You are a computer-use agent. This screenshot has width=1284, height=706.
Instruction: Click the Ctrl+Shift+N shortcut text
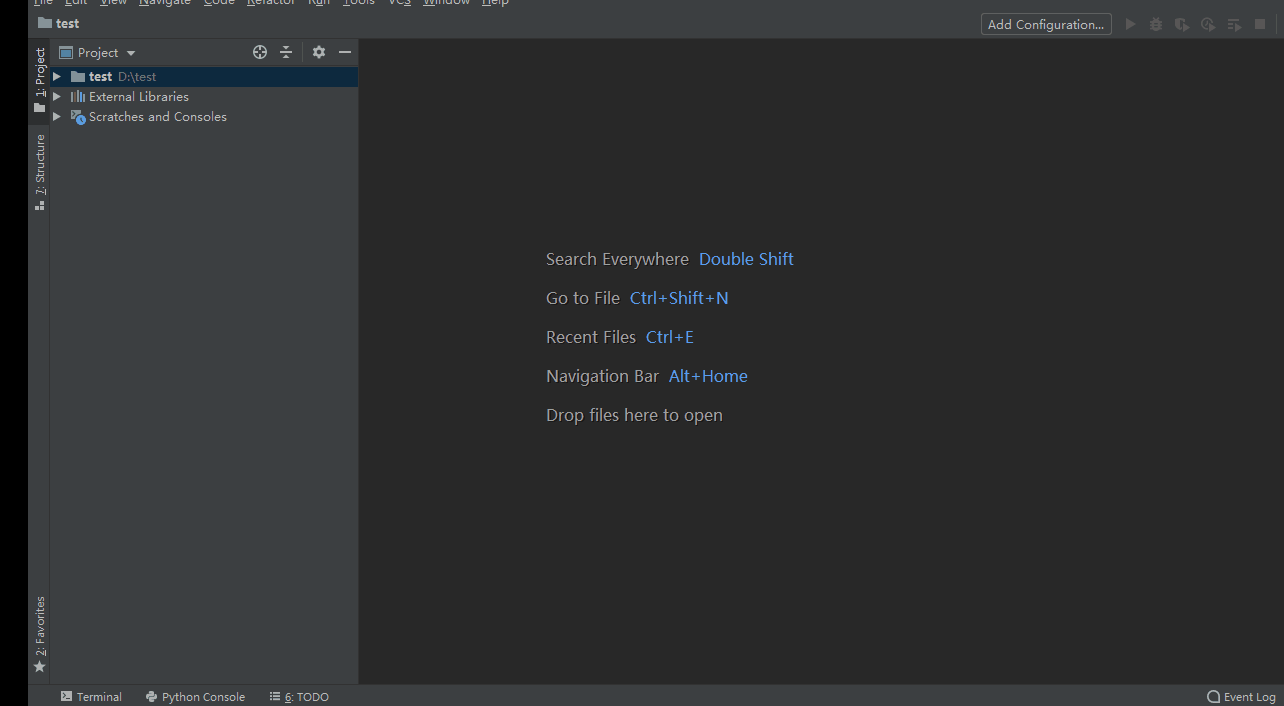[679, 298]
